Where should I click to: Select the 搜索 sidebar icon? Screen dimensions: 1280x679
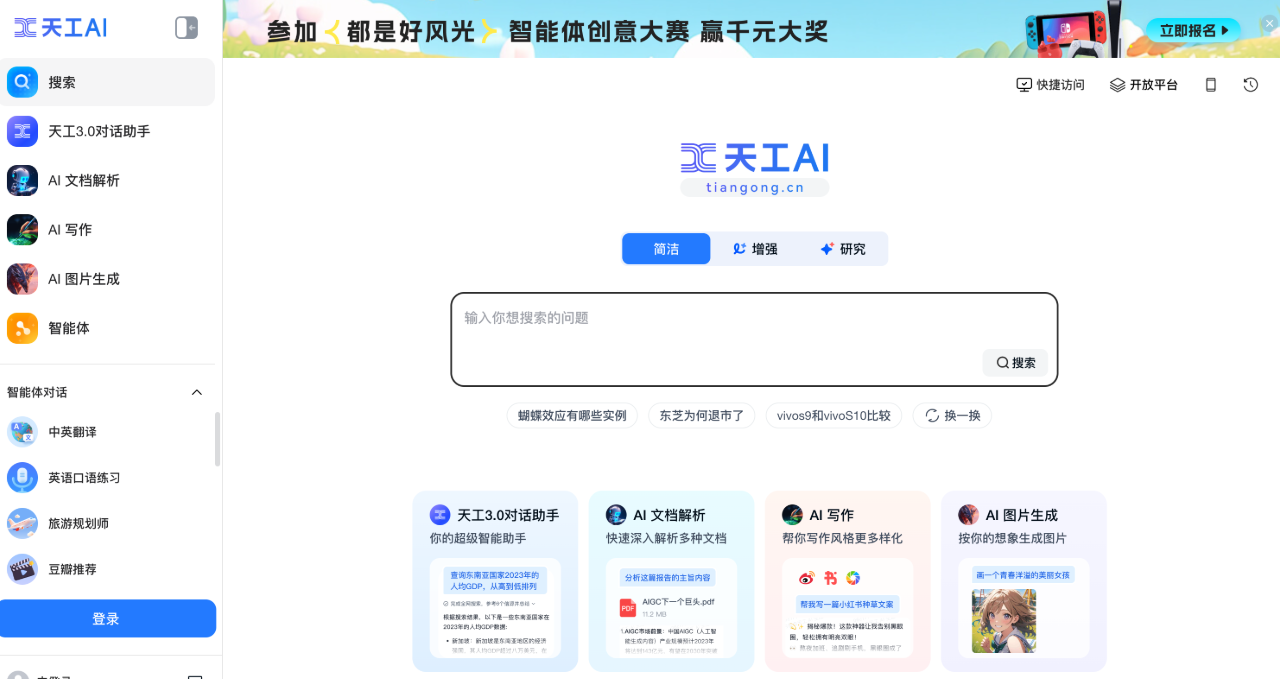click(60, 82)
